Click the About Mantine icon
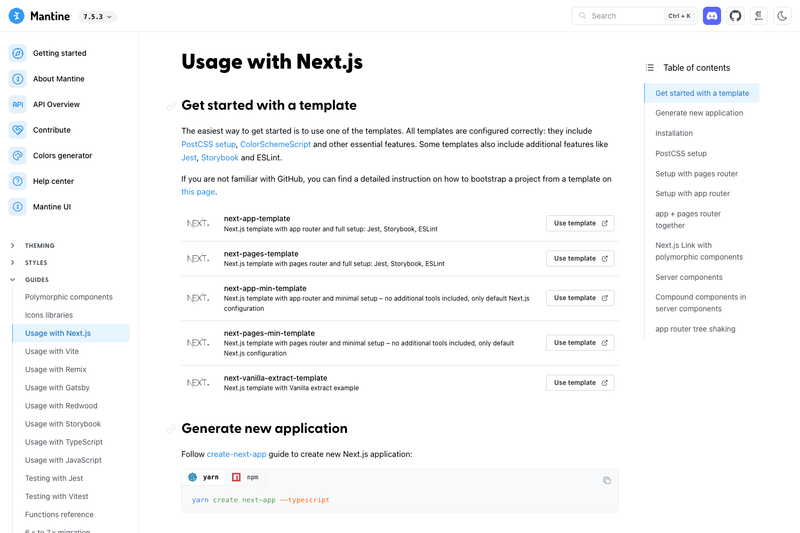The width and height of the screenshot is (800, 533). [18, 79]
